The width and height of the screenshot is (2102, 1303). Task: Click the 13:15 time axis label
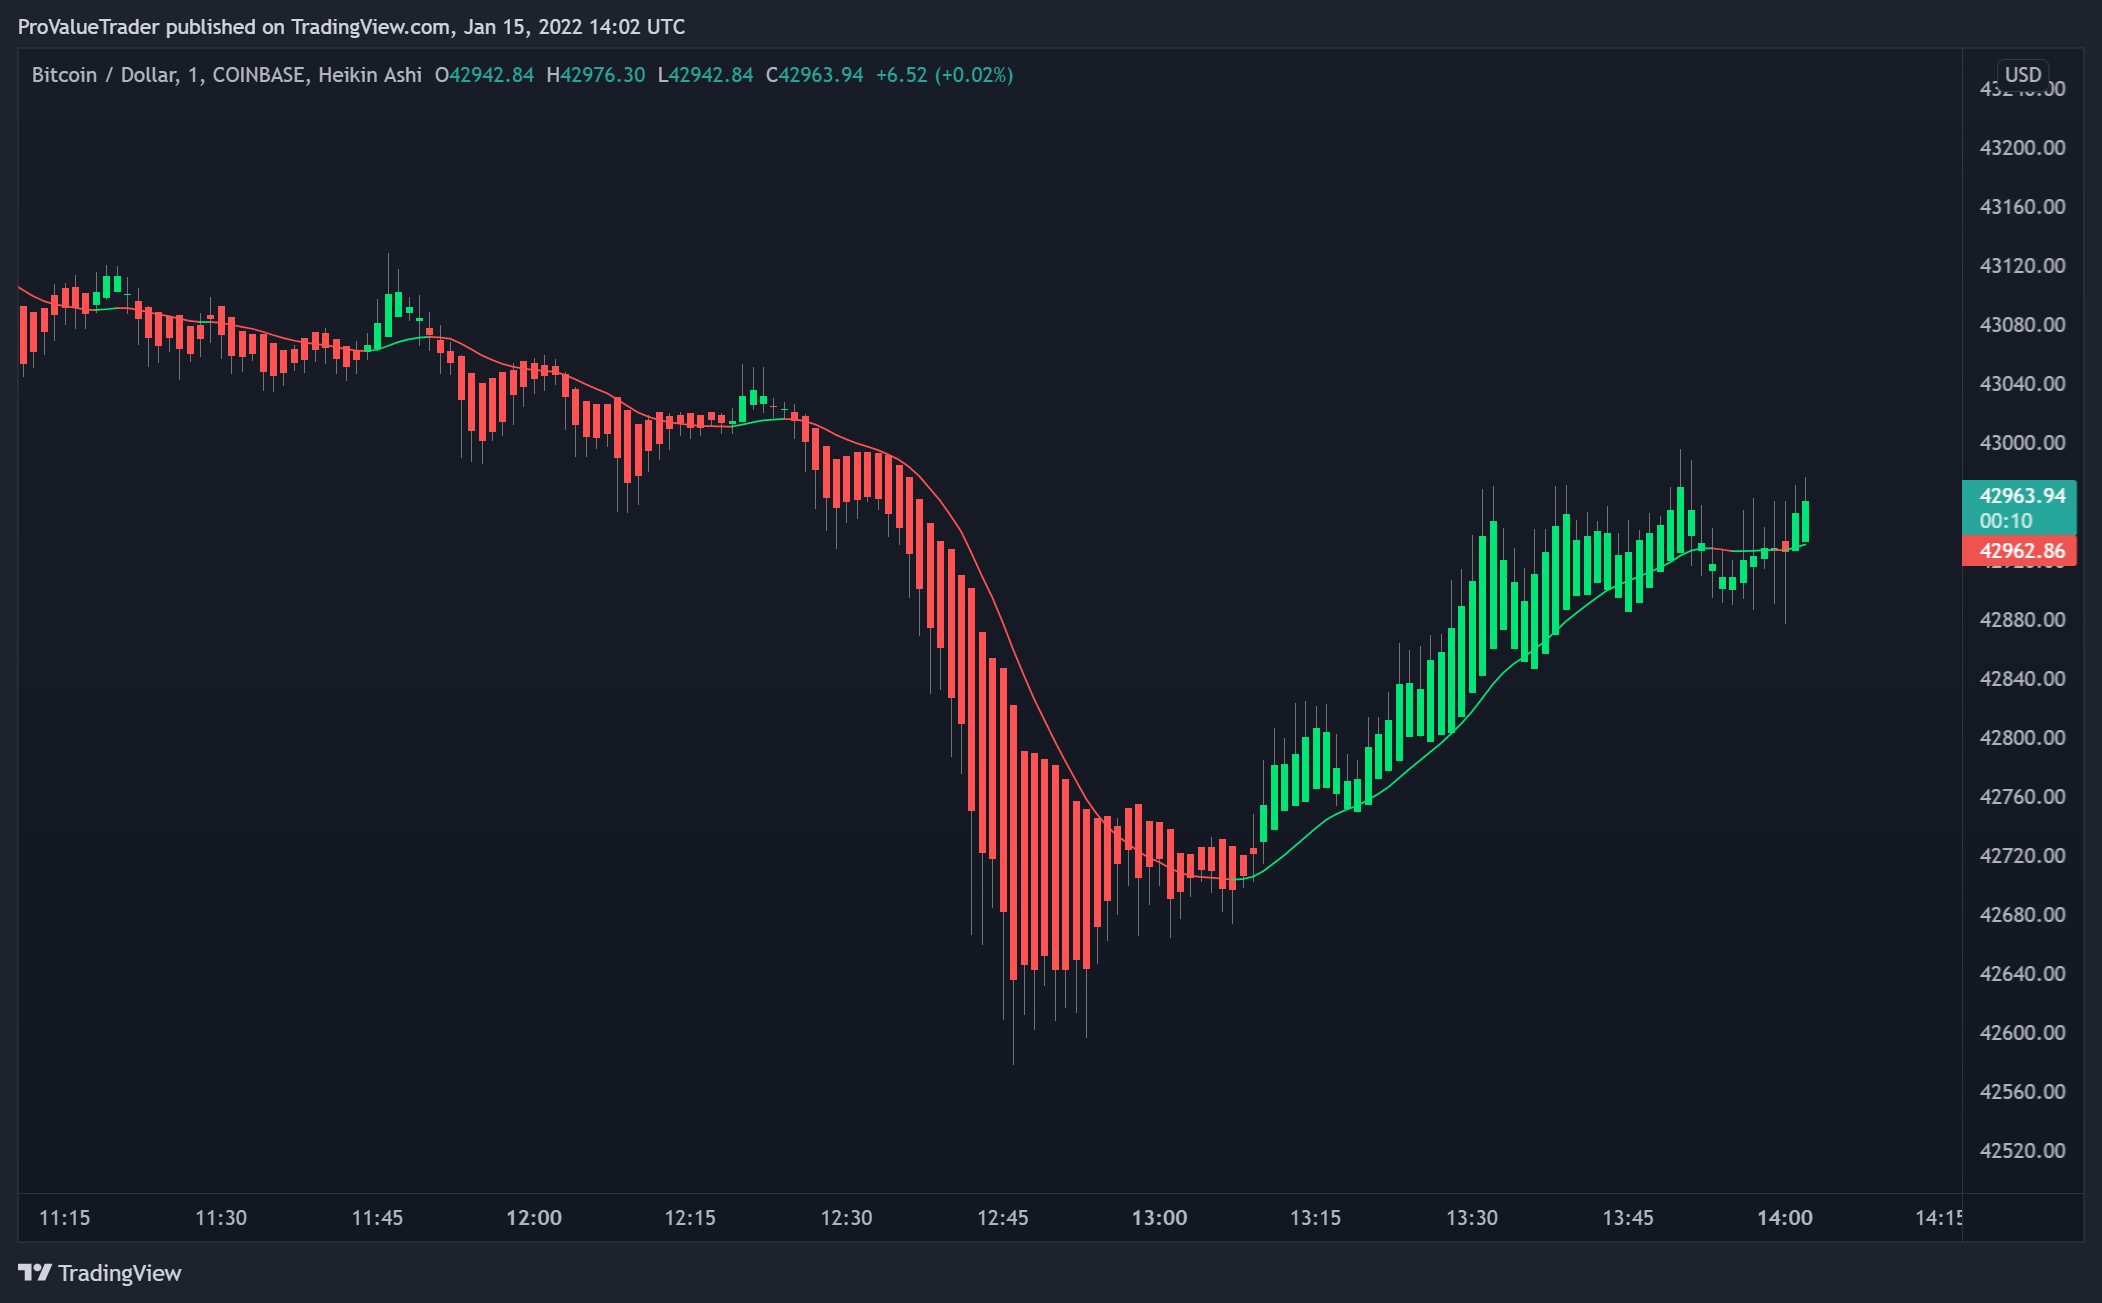1316,1218
